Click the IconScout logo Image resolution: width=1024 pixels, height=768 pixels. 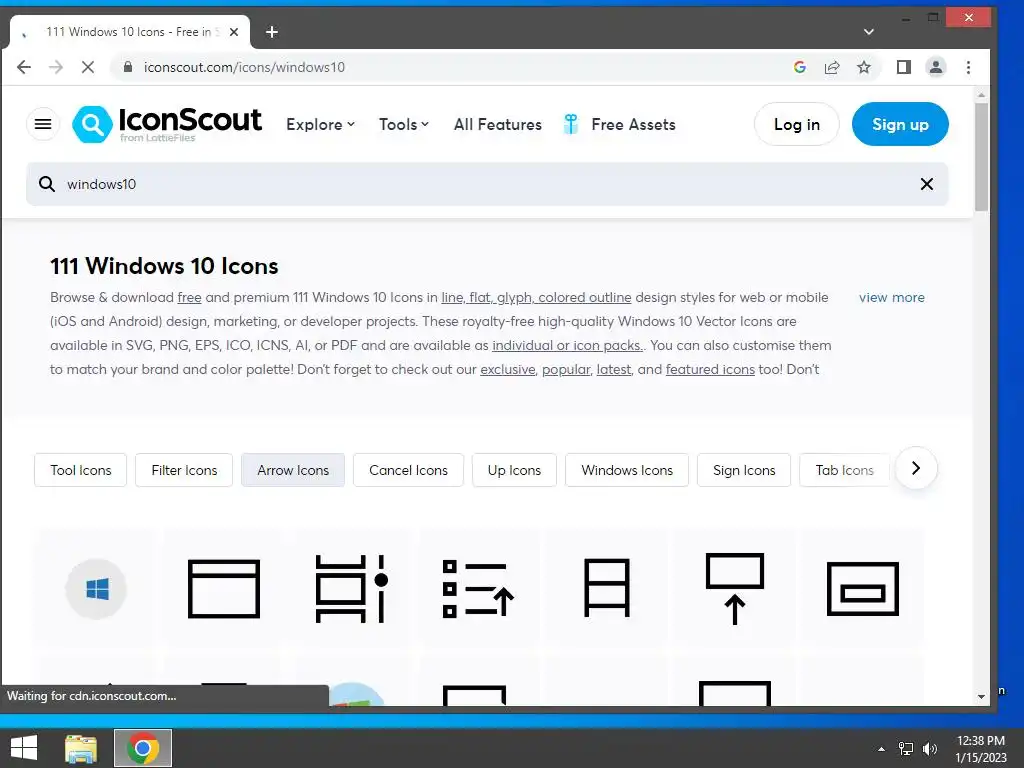pyautogui.click(x=167, y=124)
